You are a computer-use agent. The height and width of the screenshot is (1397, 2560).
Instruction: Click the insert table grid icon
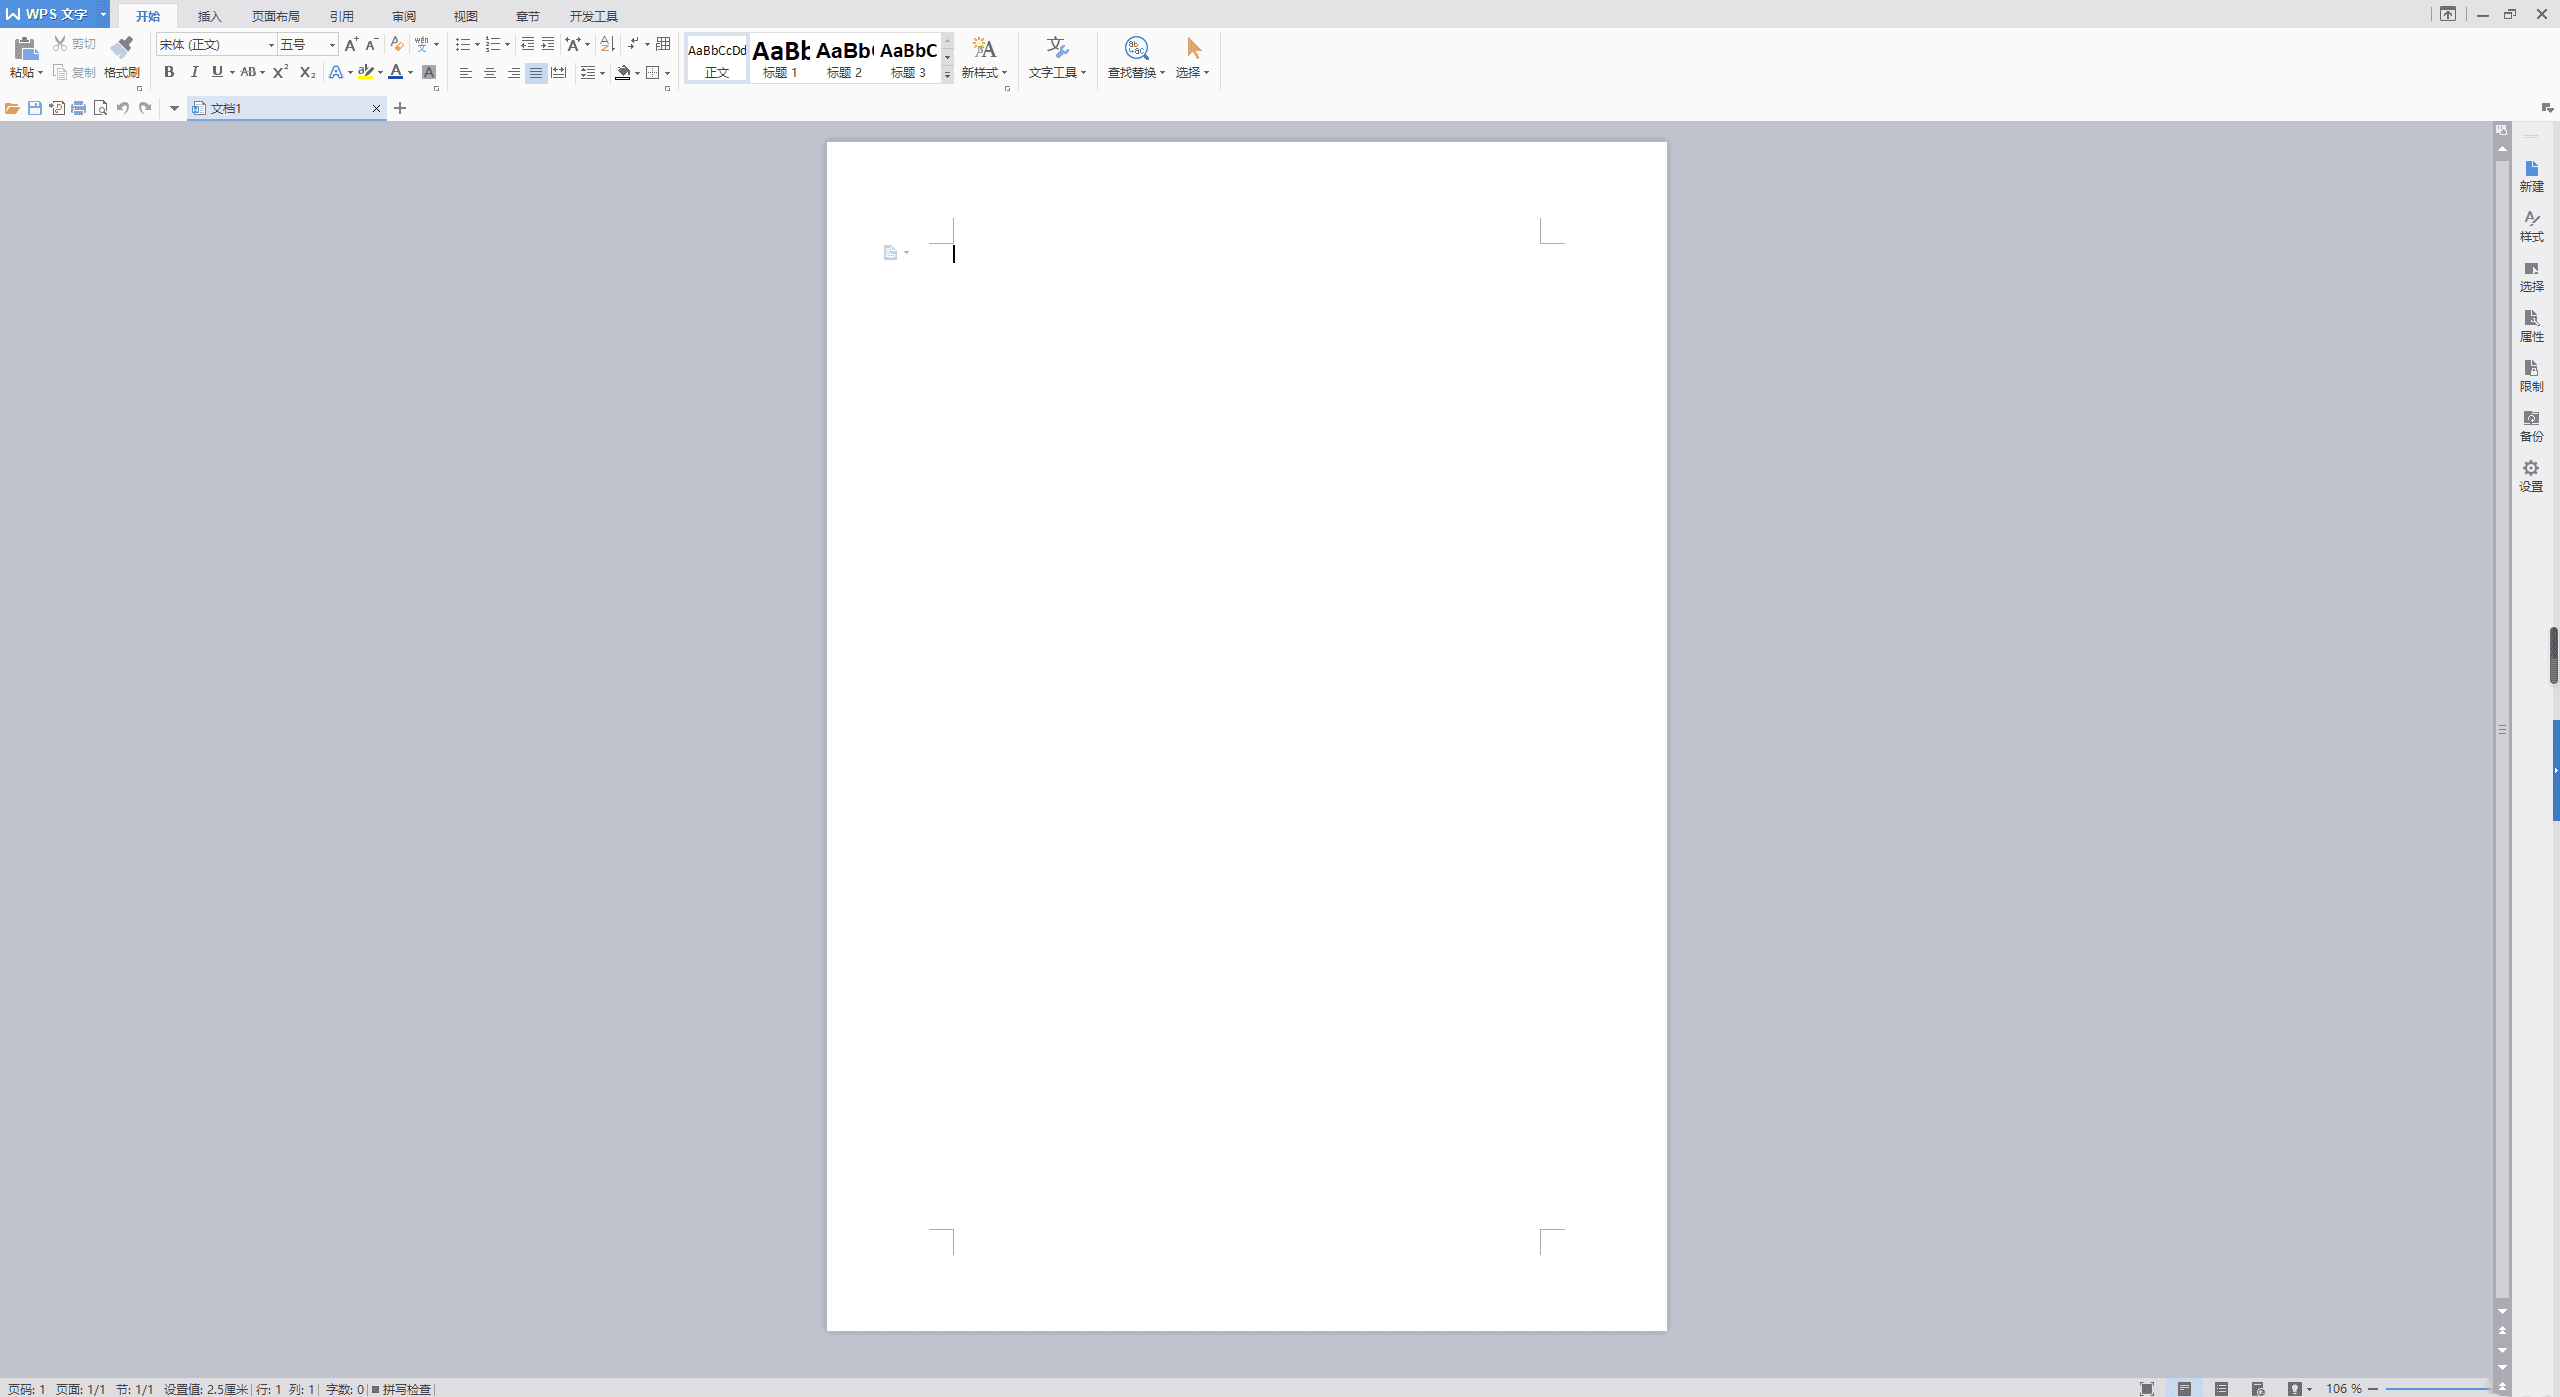(x=663, y=44)
